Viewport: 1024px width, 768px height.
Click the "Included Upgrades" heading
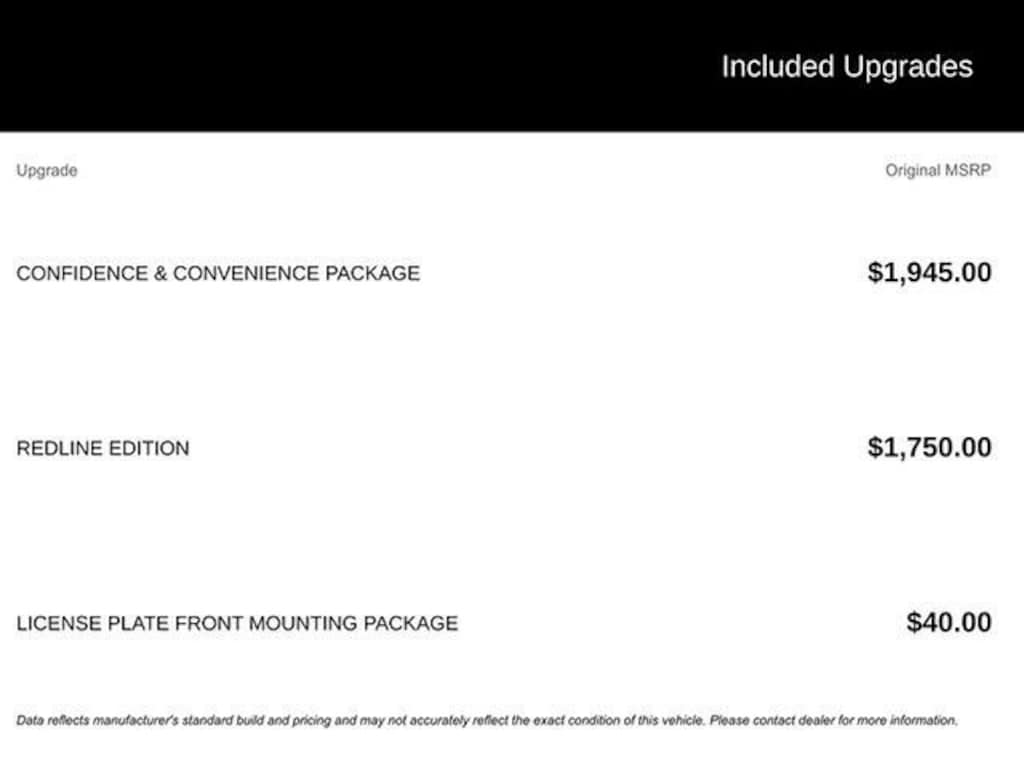[x=846, y=67]
